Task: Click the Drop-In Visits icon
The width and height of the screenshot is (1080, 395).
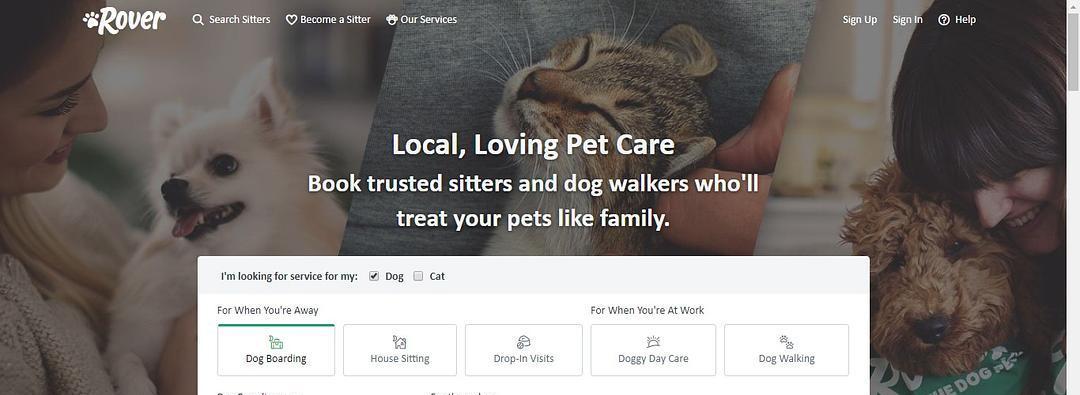Action: [x=523, y=342]
